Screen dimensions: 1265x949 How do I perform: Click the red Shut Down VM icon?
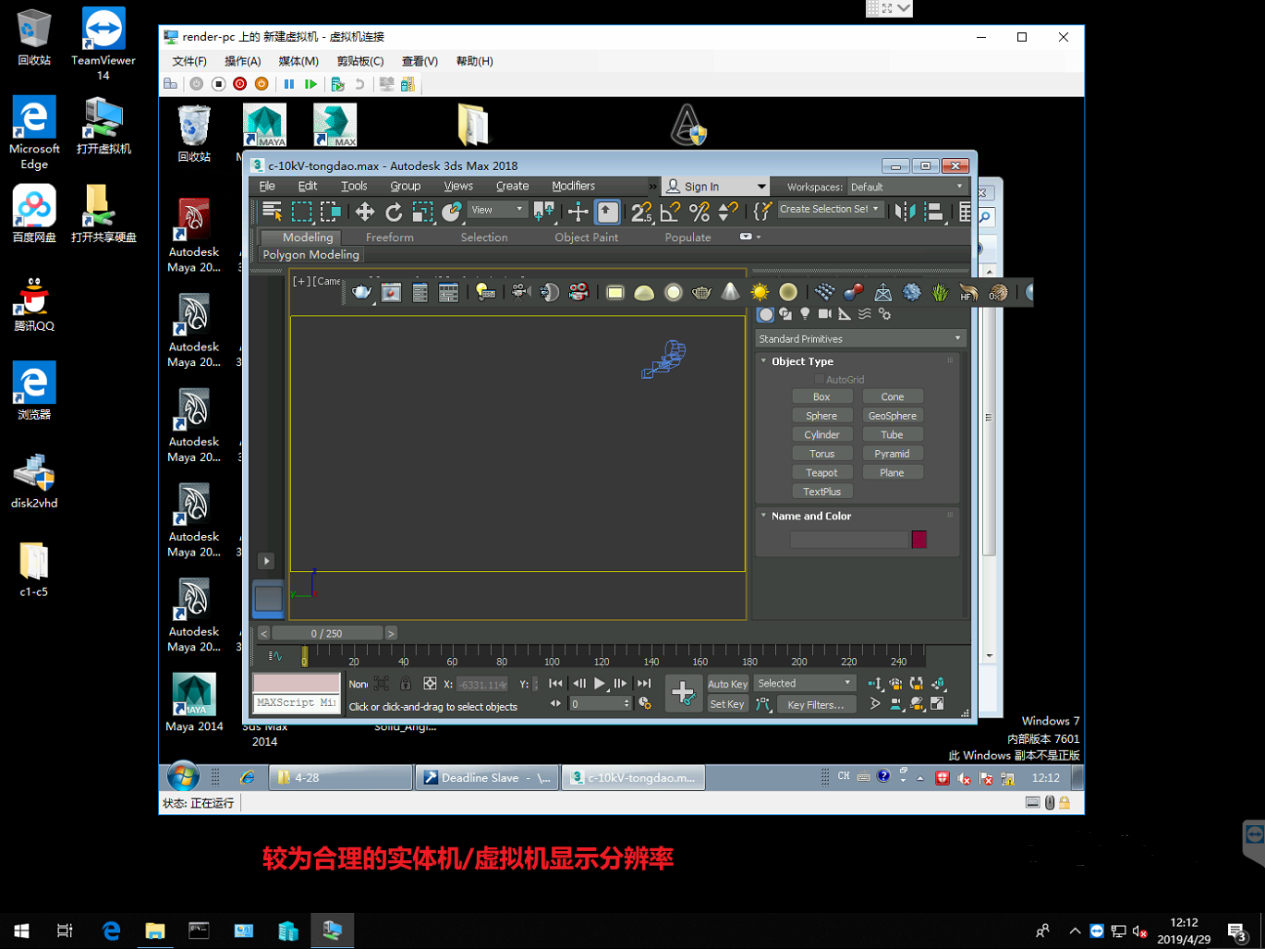tap(240, 84)
